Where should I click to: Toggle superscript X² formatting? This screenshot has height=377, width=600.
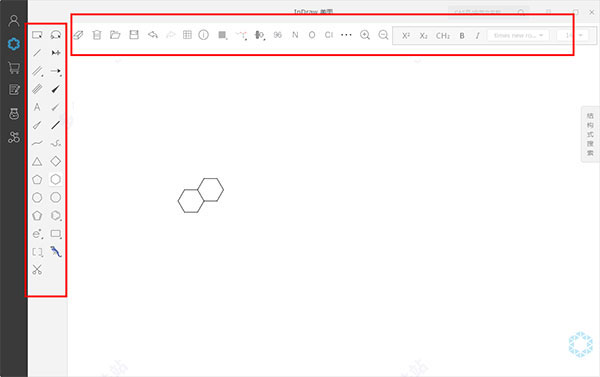[406, 36]
